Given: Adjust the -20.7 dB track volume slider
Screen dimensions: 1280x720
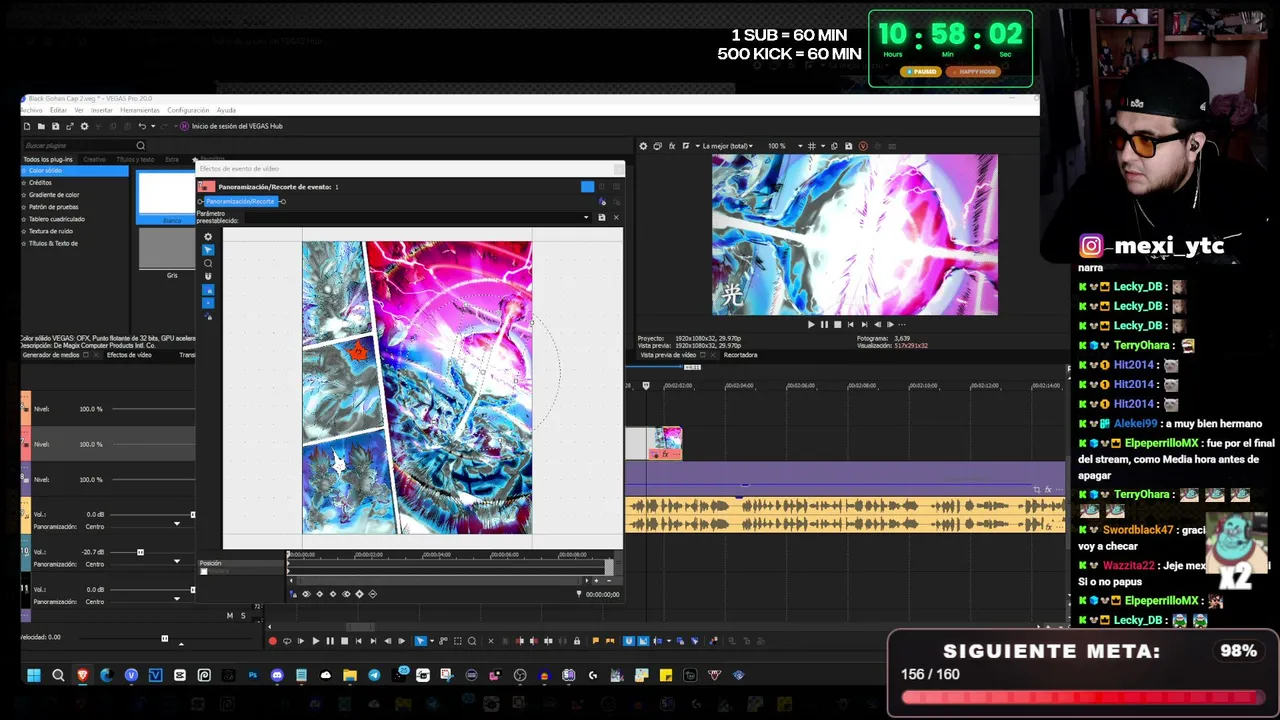Looking at the screenshot, I should click(140, 552).
